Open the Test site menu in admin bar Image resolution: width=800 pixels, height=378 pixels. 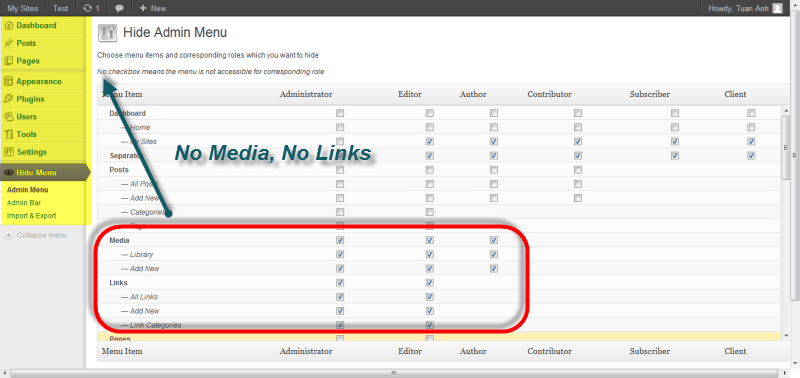pos(61,8)
